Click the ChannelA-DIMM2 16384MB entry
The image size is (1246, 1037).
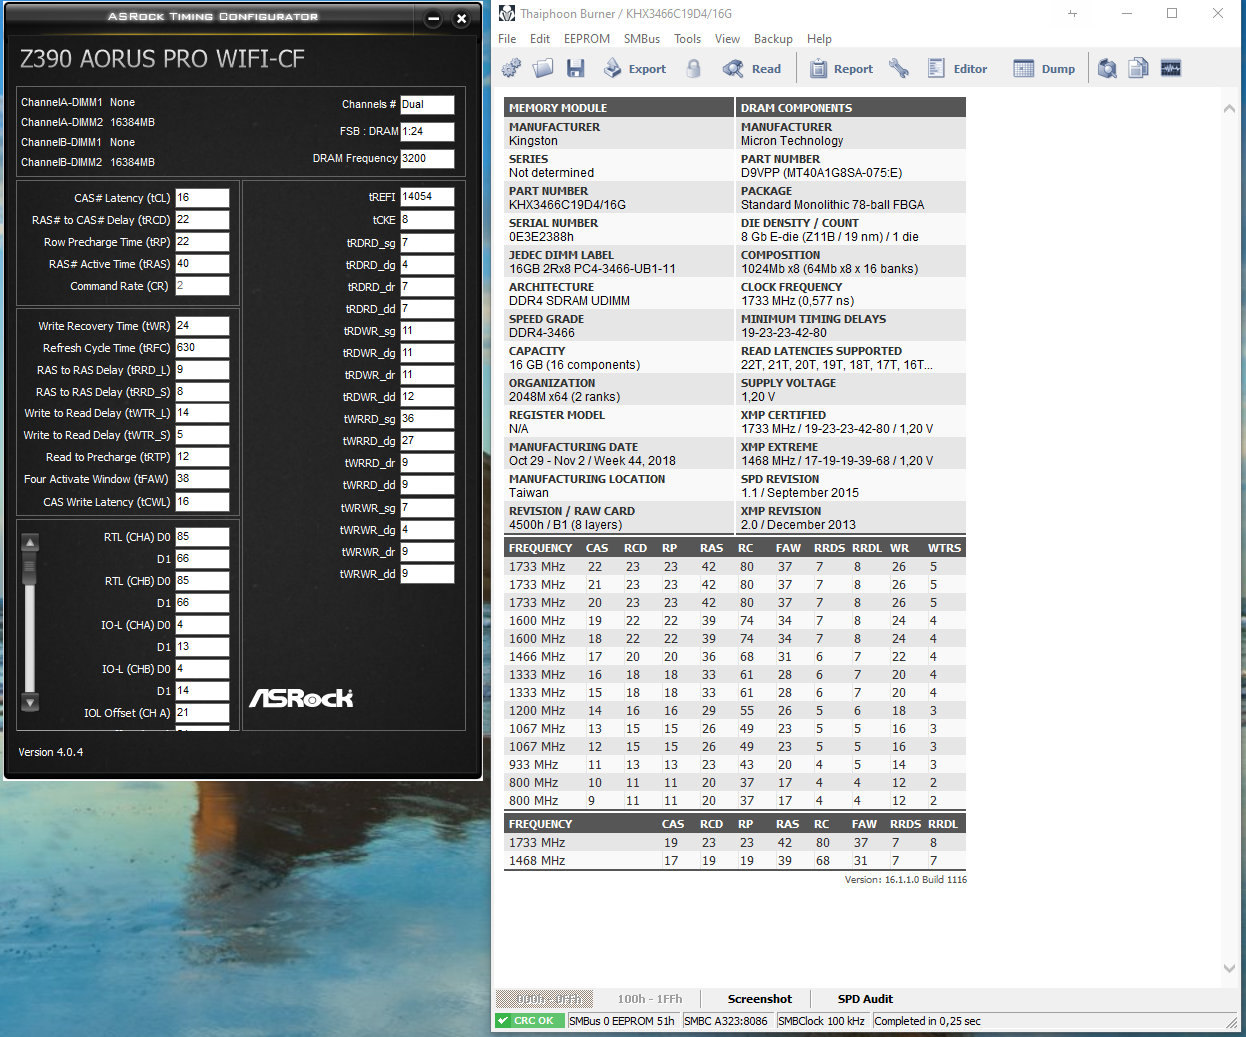pyautogui.click(x=88, y=122)
